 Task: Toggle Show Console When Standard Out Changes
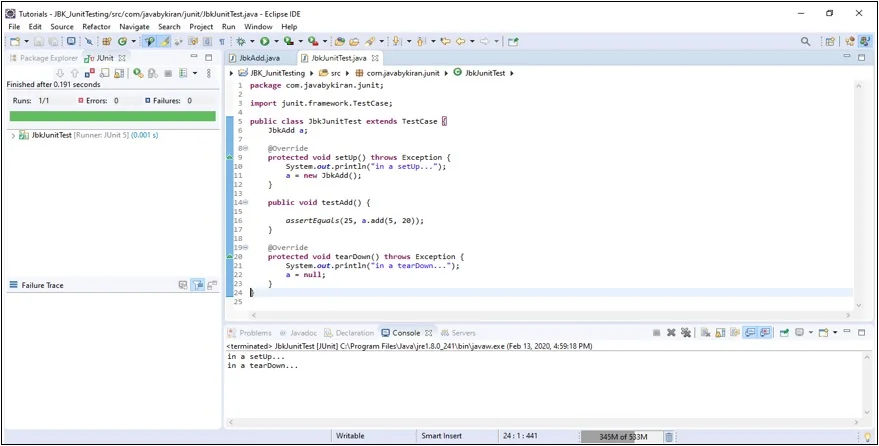tap(750, 333)
